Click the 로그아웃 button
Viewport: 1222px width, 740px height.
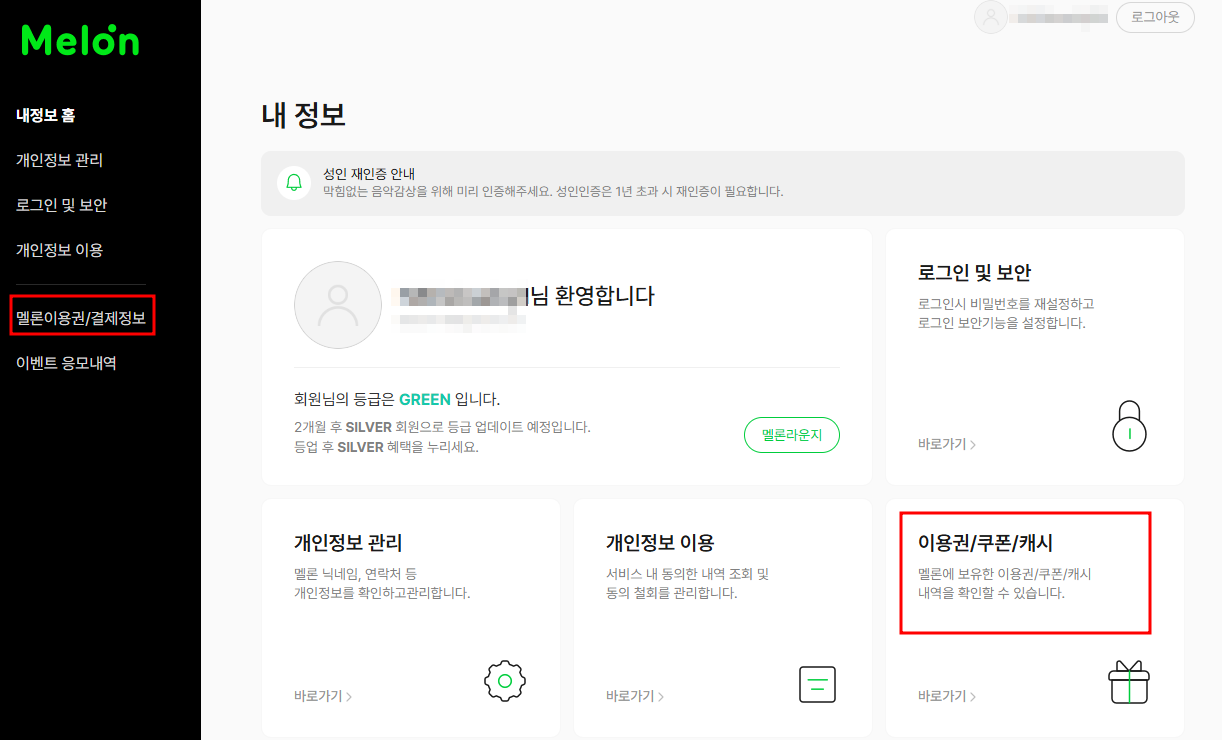[x=1155, y=17]
